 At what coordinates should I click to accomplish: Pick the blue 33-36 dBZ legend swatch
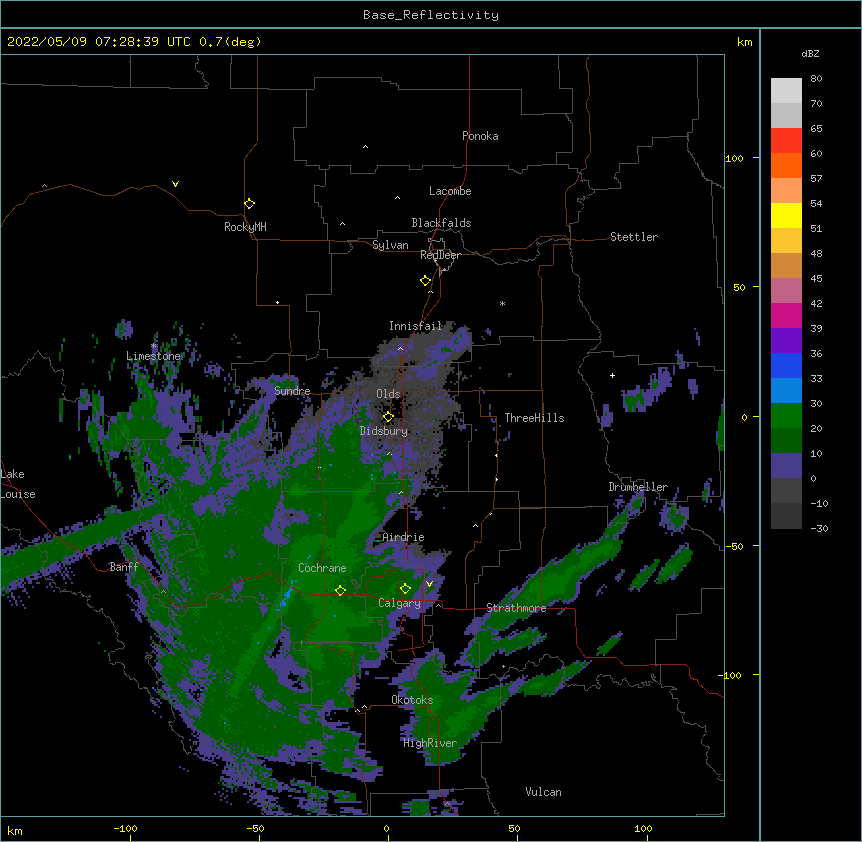[x=786, y=365]
